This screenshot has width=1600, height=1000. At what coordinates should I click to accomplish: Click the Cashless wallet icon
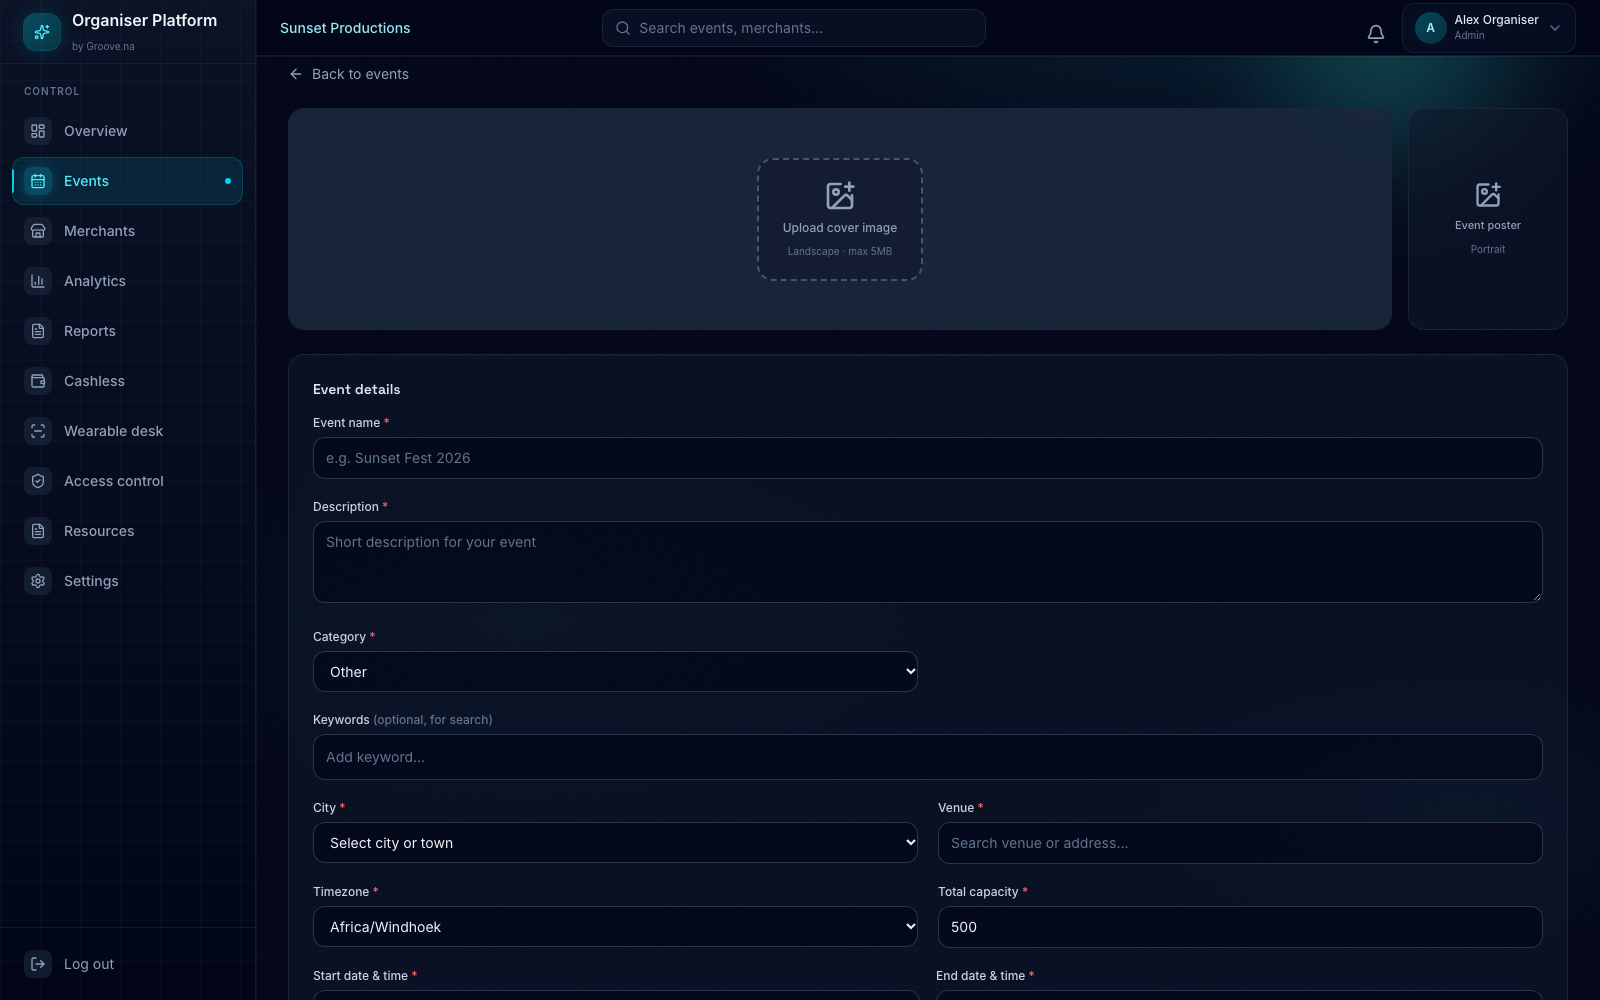tap(38, 381)
